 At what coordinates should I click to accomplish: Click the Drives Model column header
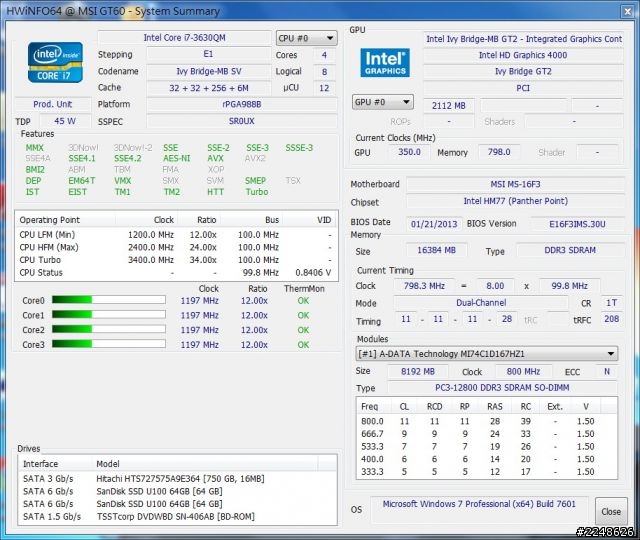click(x=205, y=464)
